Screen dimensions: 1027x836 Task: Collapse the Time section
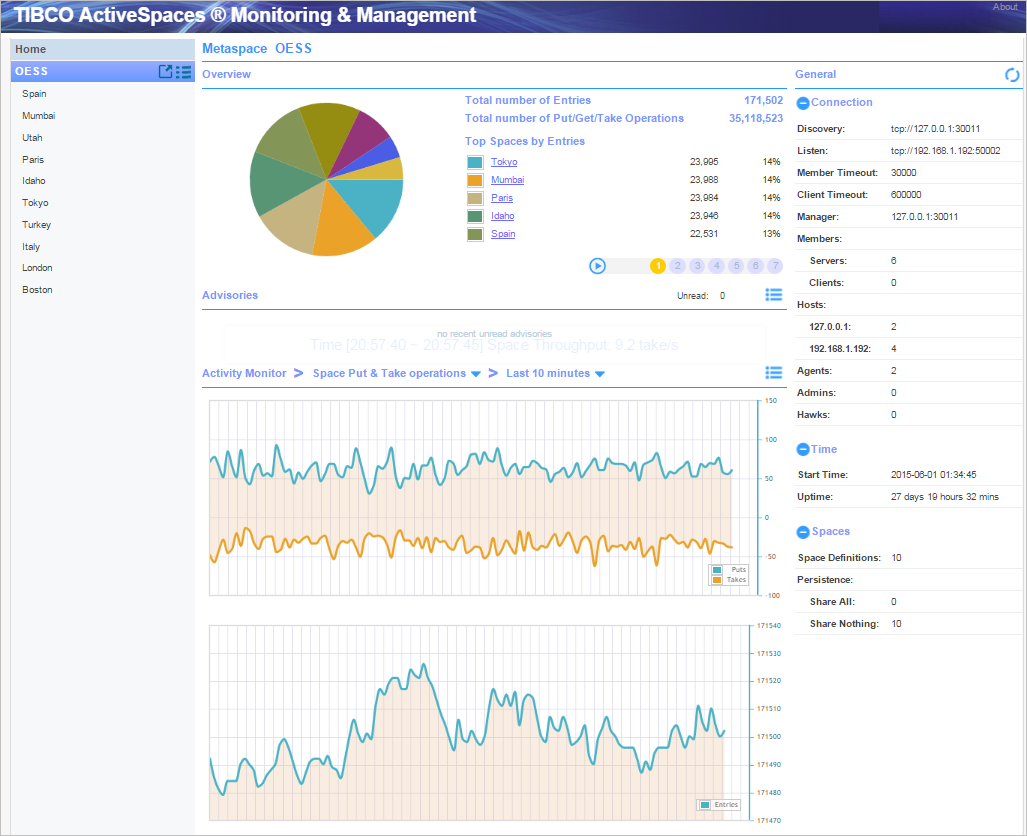click(801, 449)
